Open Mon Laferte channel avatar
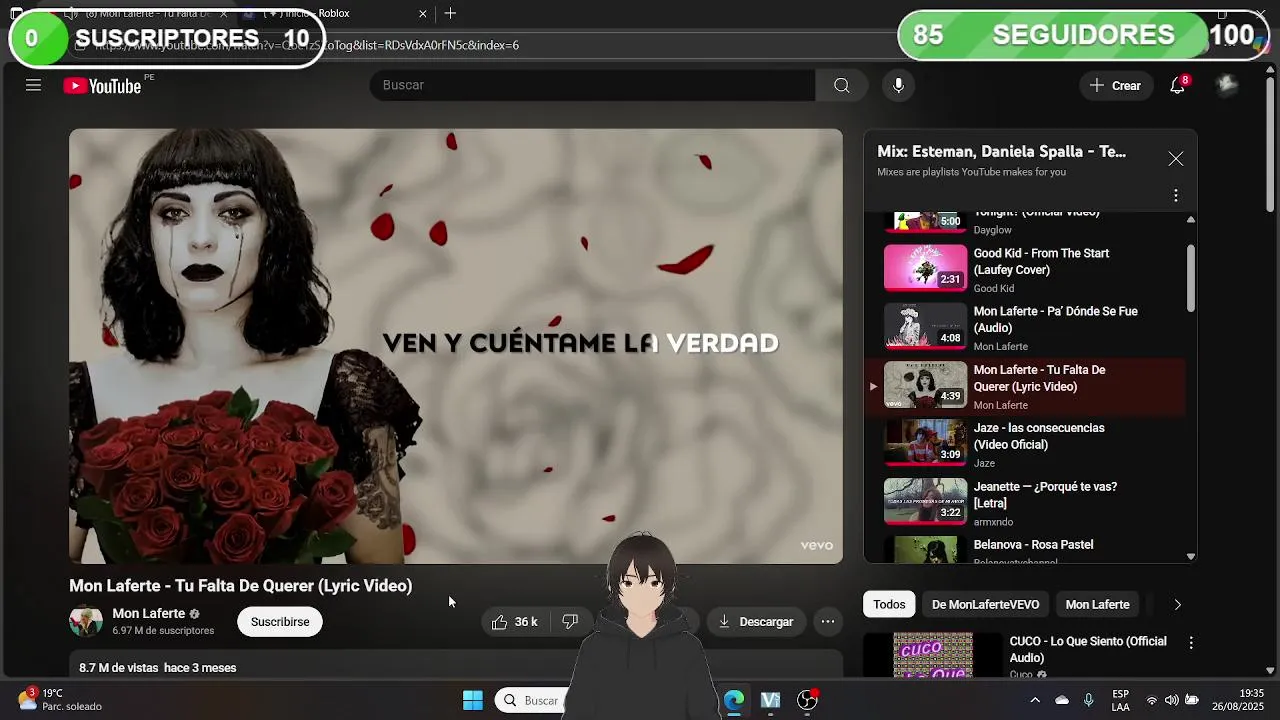1280x720 pixels. click(86, 621)
